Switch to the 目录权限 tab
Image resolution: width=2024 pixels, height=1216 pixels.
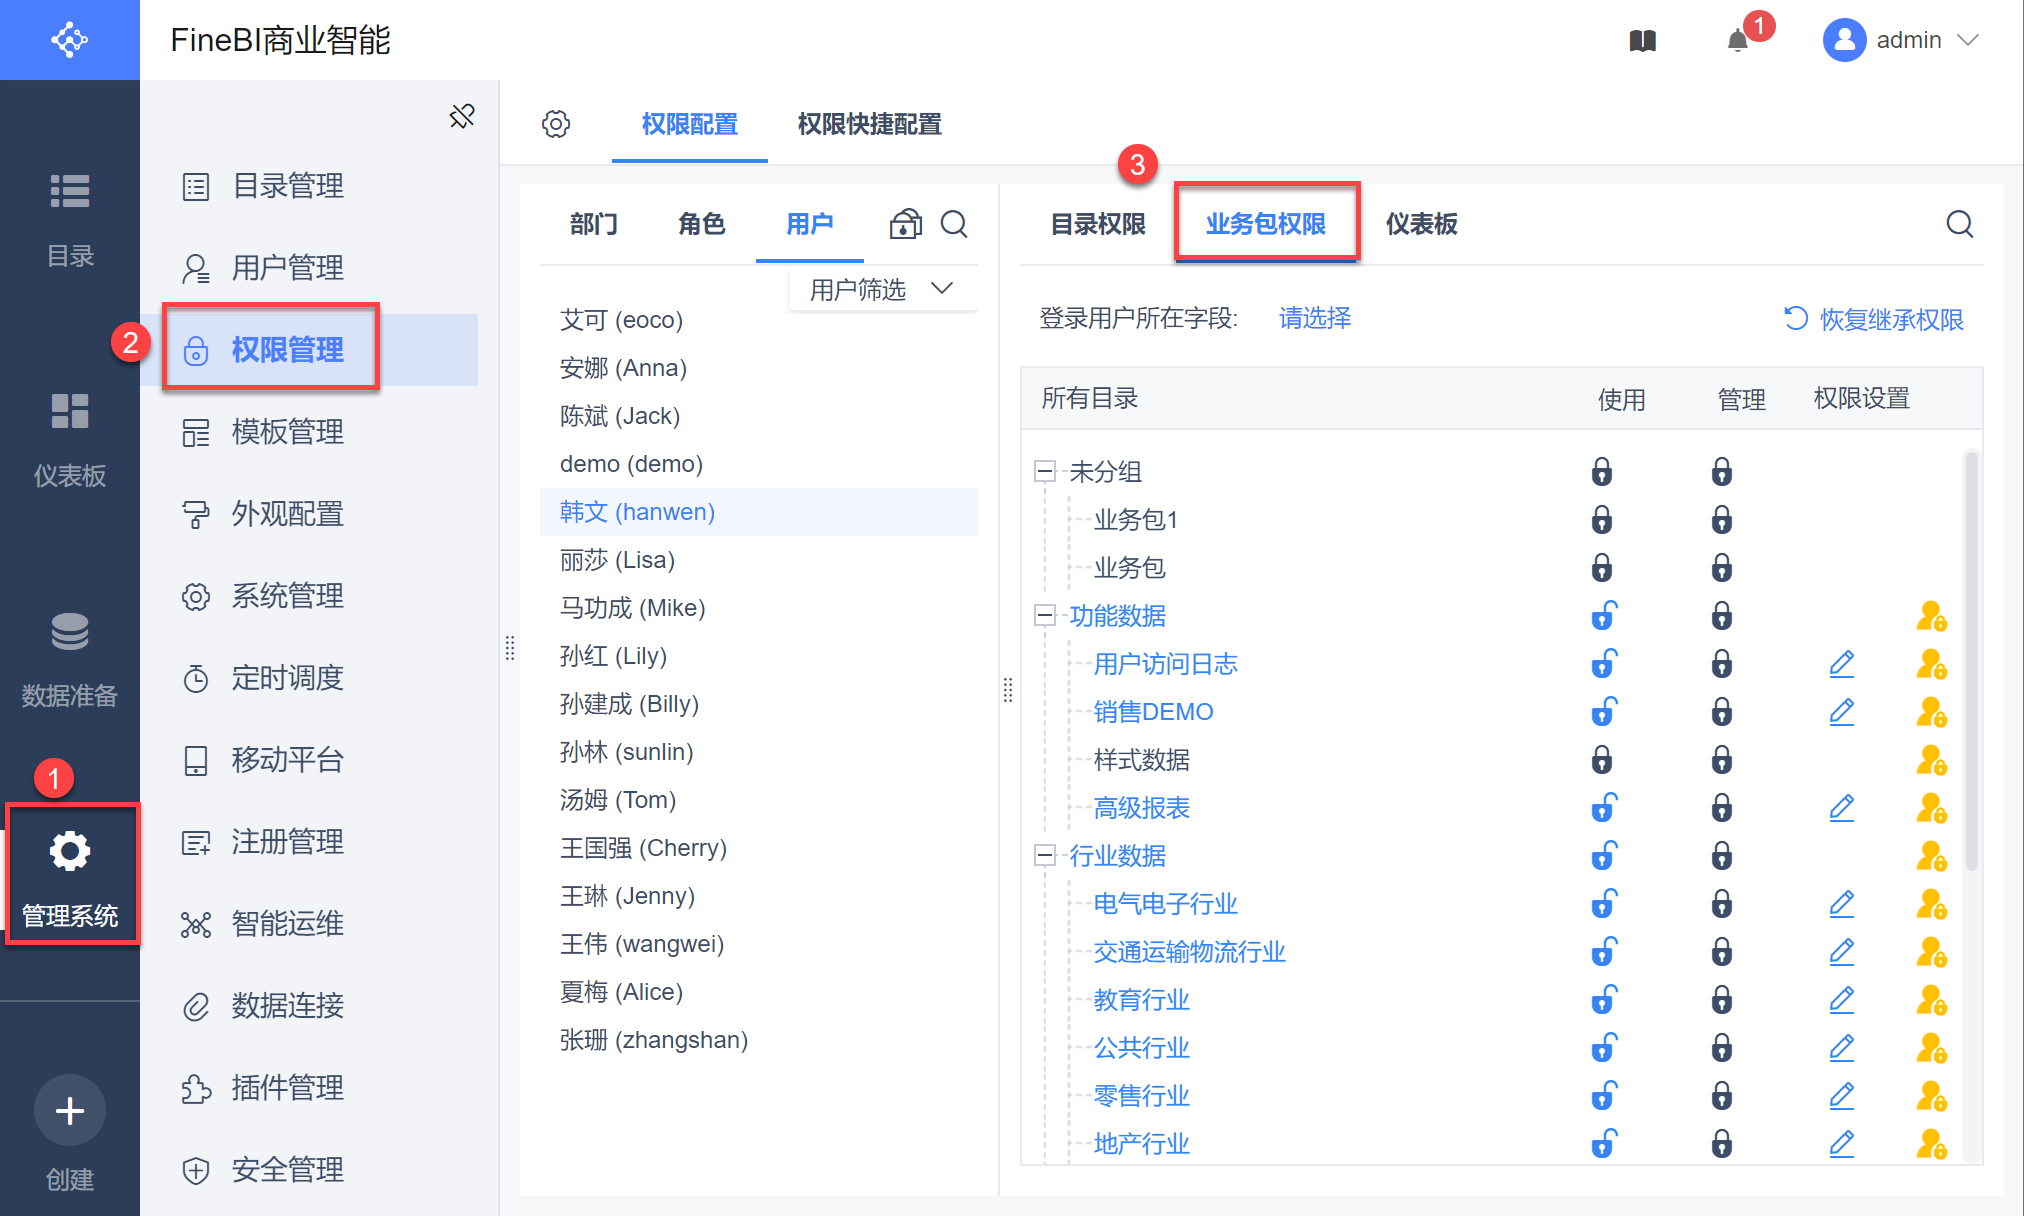(x=1098, y=224)
